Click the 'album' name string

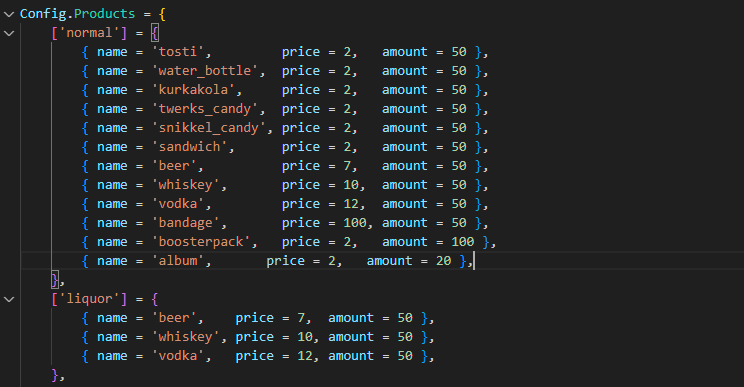coord(178,260)
